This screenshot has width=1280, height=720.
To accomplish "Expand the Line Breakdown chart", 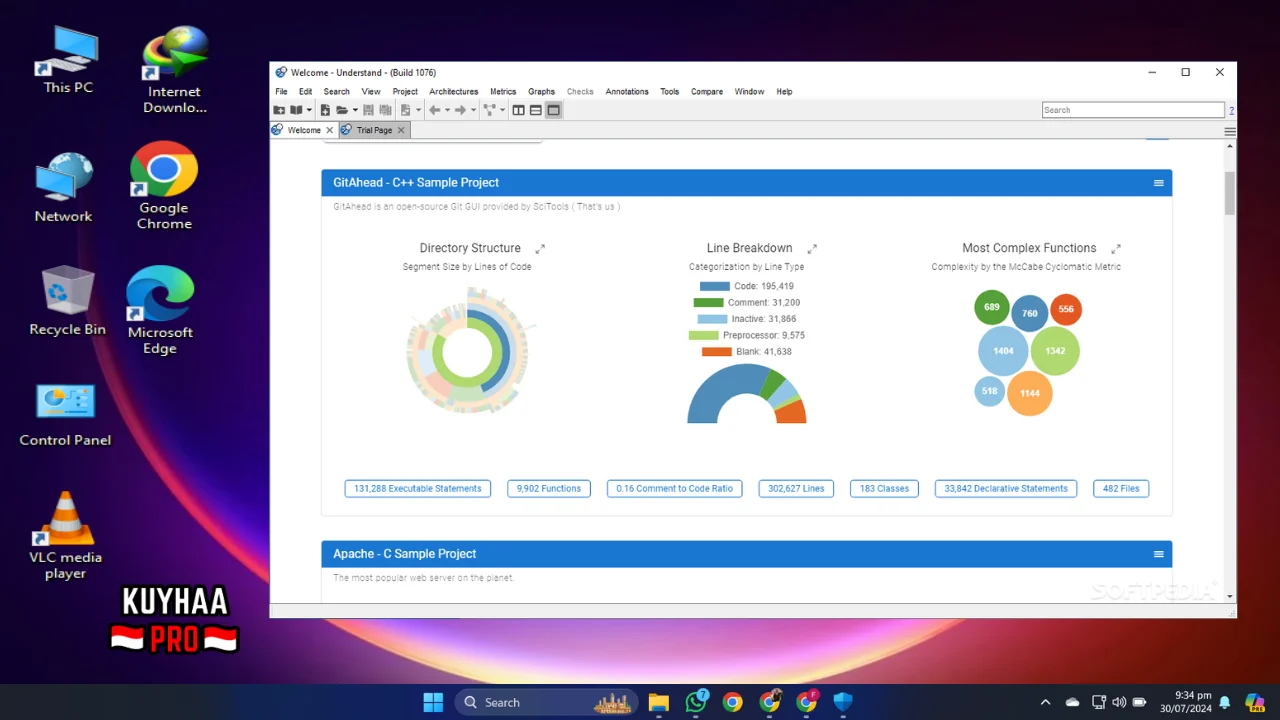I will (x=812, y=248).
